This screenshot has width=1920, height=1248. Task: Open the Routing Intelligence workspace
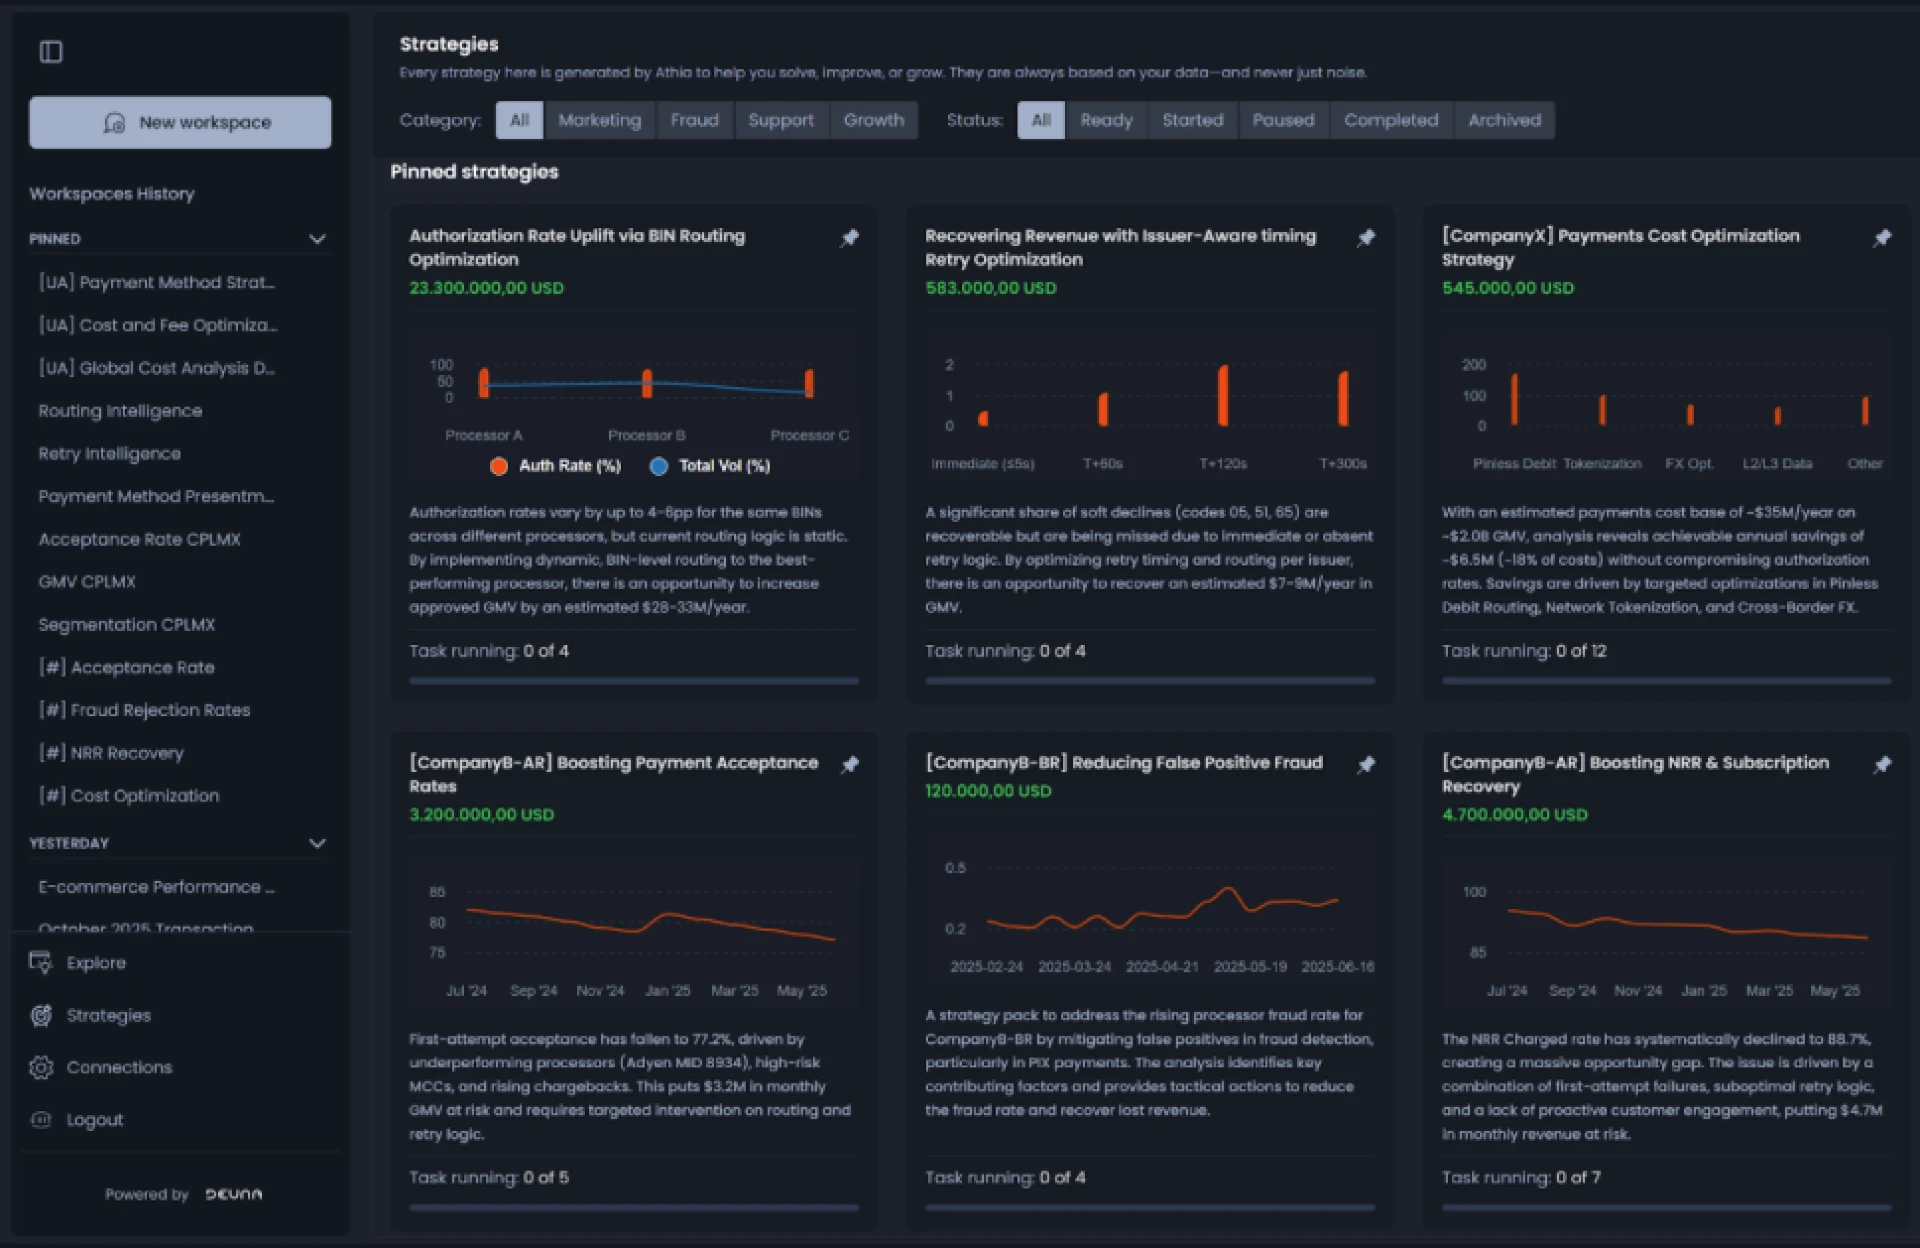point(120,411)
